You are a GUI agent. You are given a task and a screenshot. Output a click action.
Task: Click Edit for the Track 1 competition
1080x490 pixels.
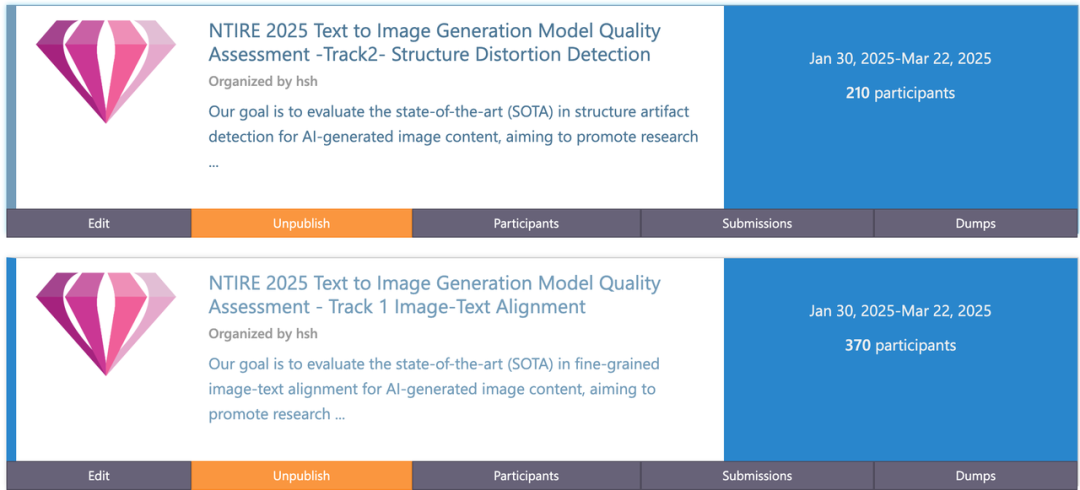pos(98,476)
